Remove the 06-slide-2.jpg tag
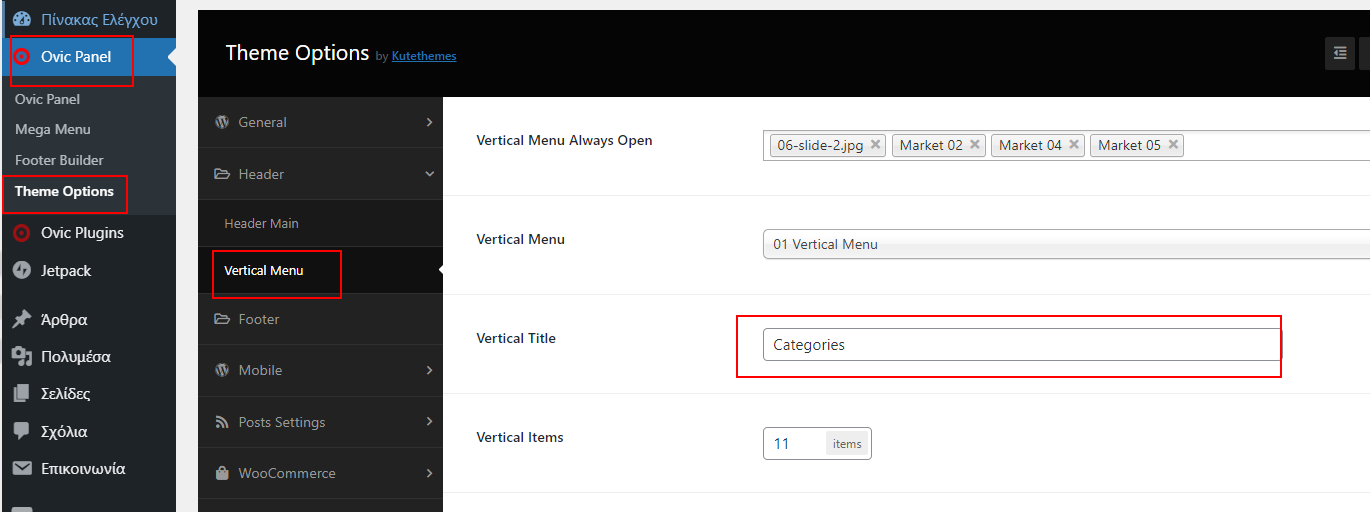1370x512 pixels. pos(875,145)
